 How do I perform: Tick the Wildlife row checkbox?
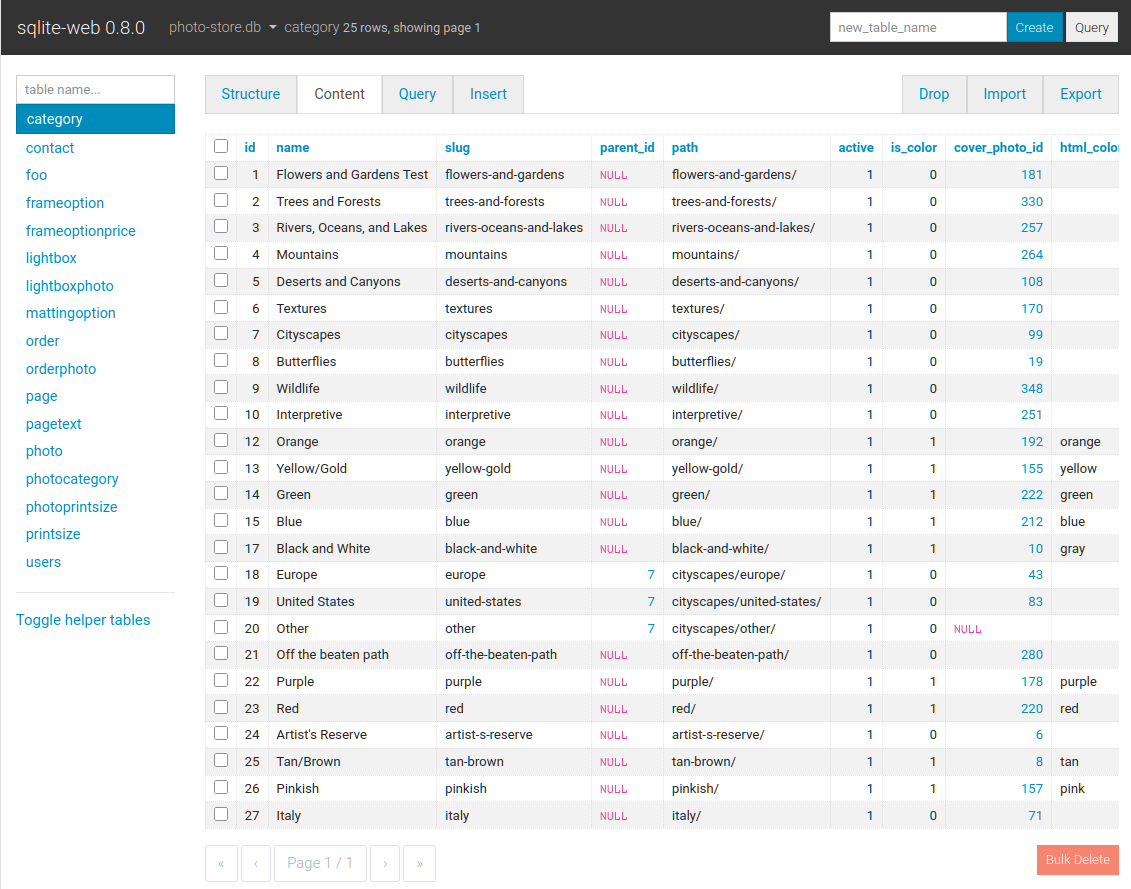point(221,387)
